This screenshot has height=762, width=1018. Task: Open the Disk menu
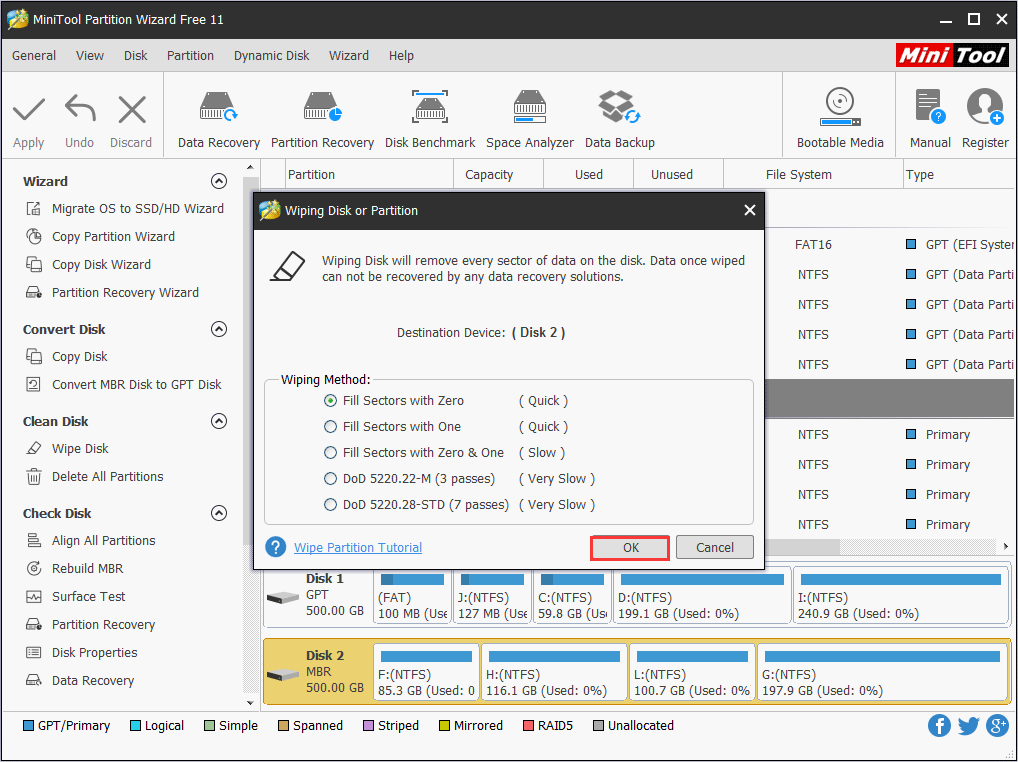(x=136, y=56)
